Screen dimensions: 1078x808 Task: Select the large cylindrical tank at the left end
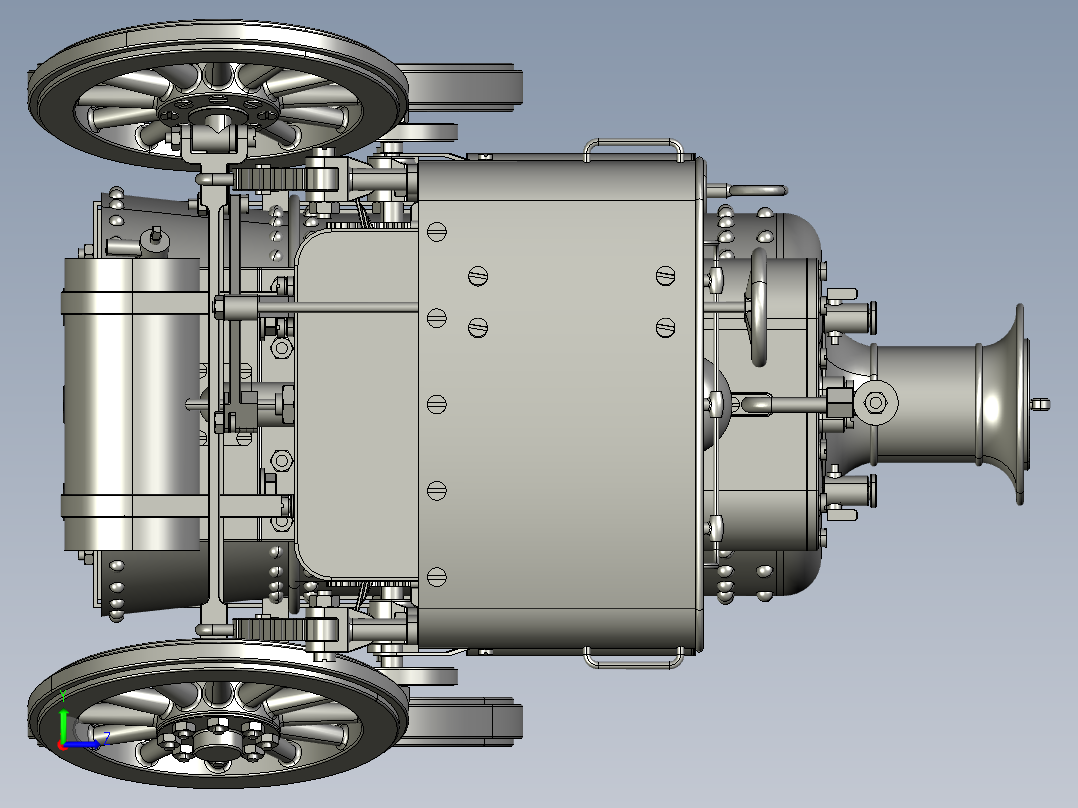[x=131, y=404]
